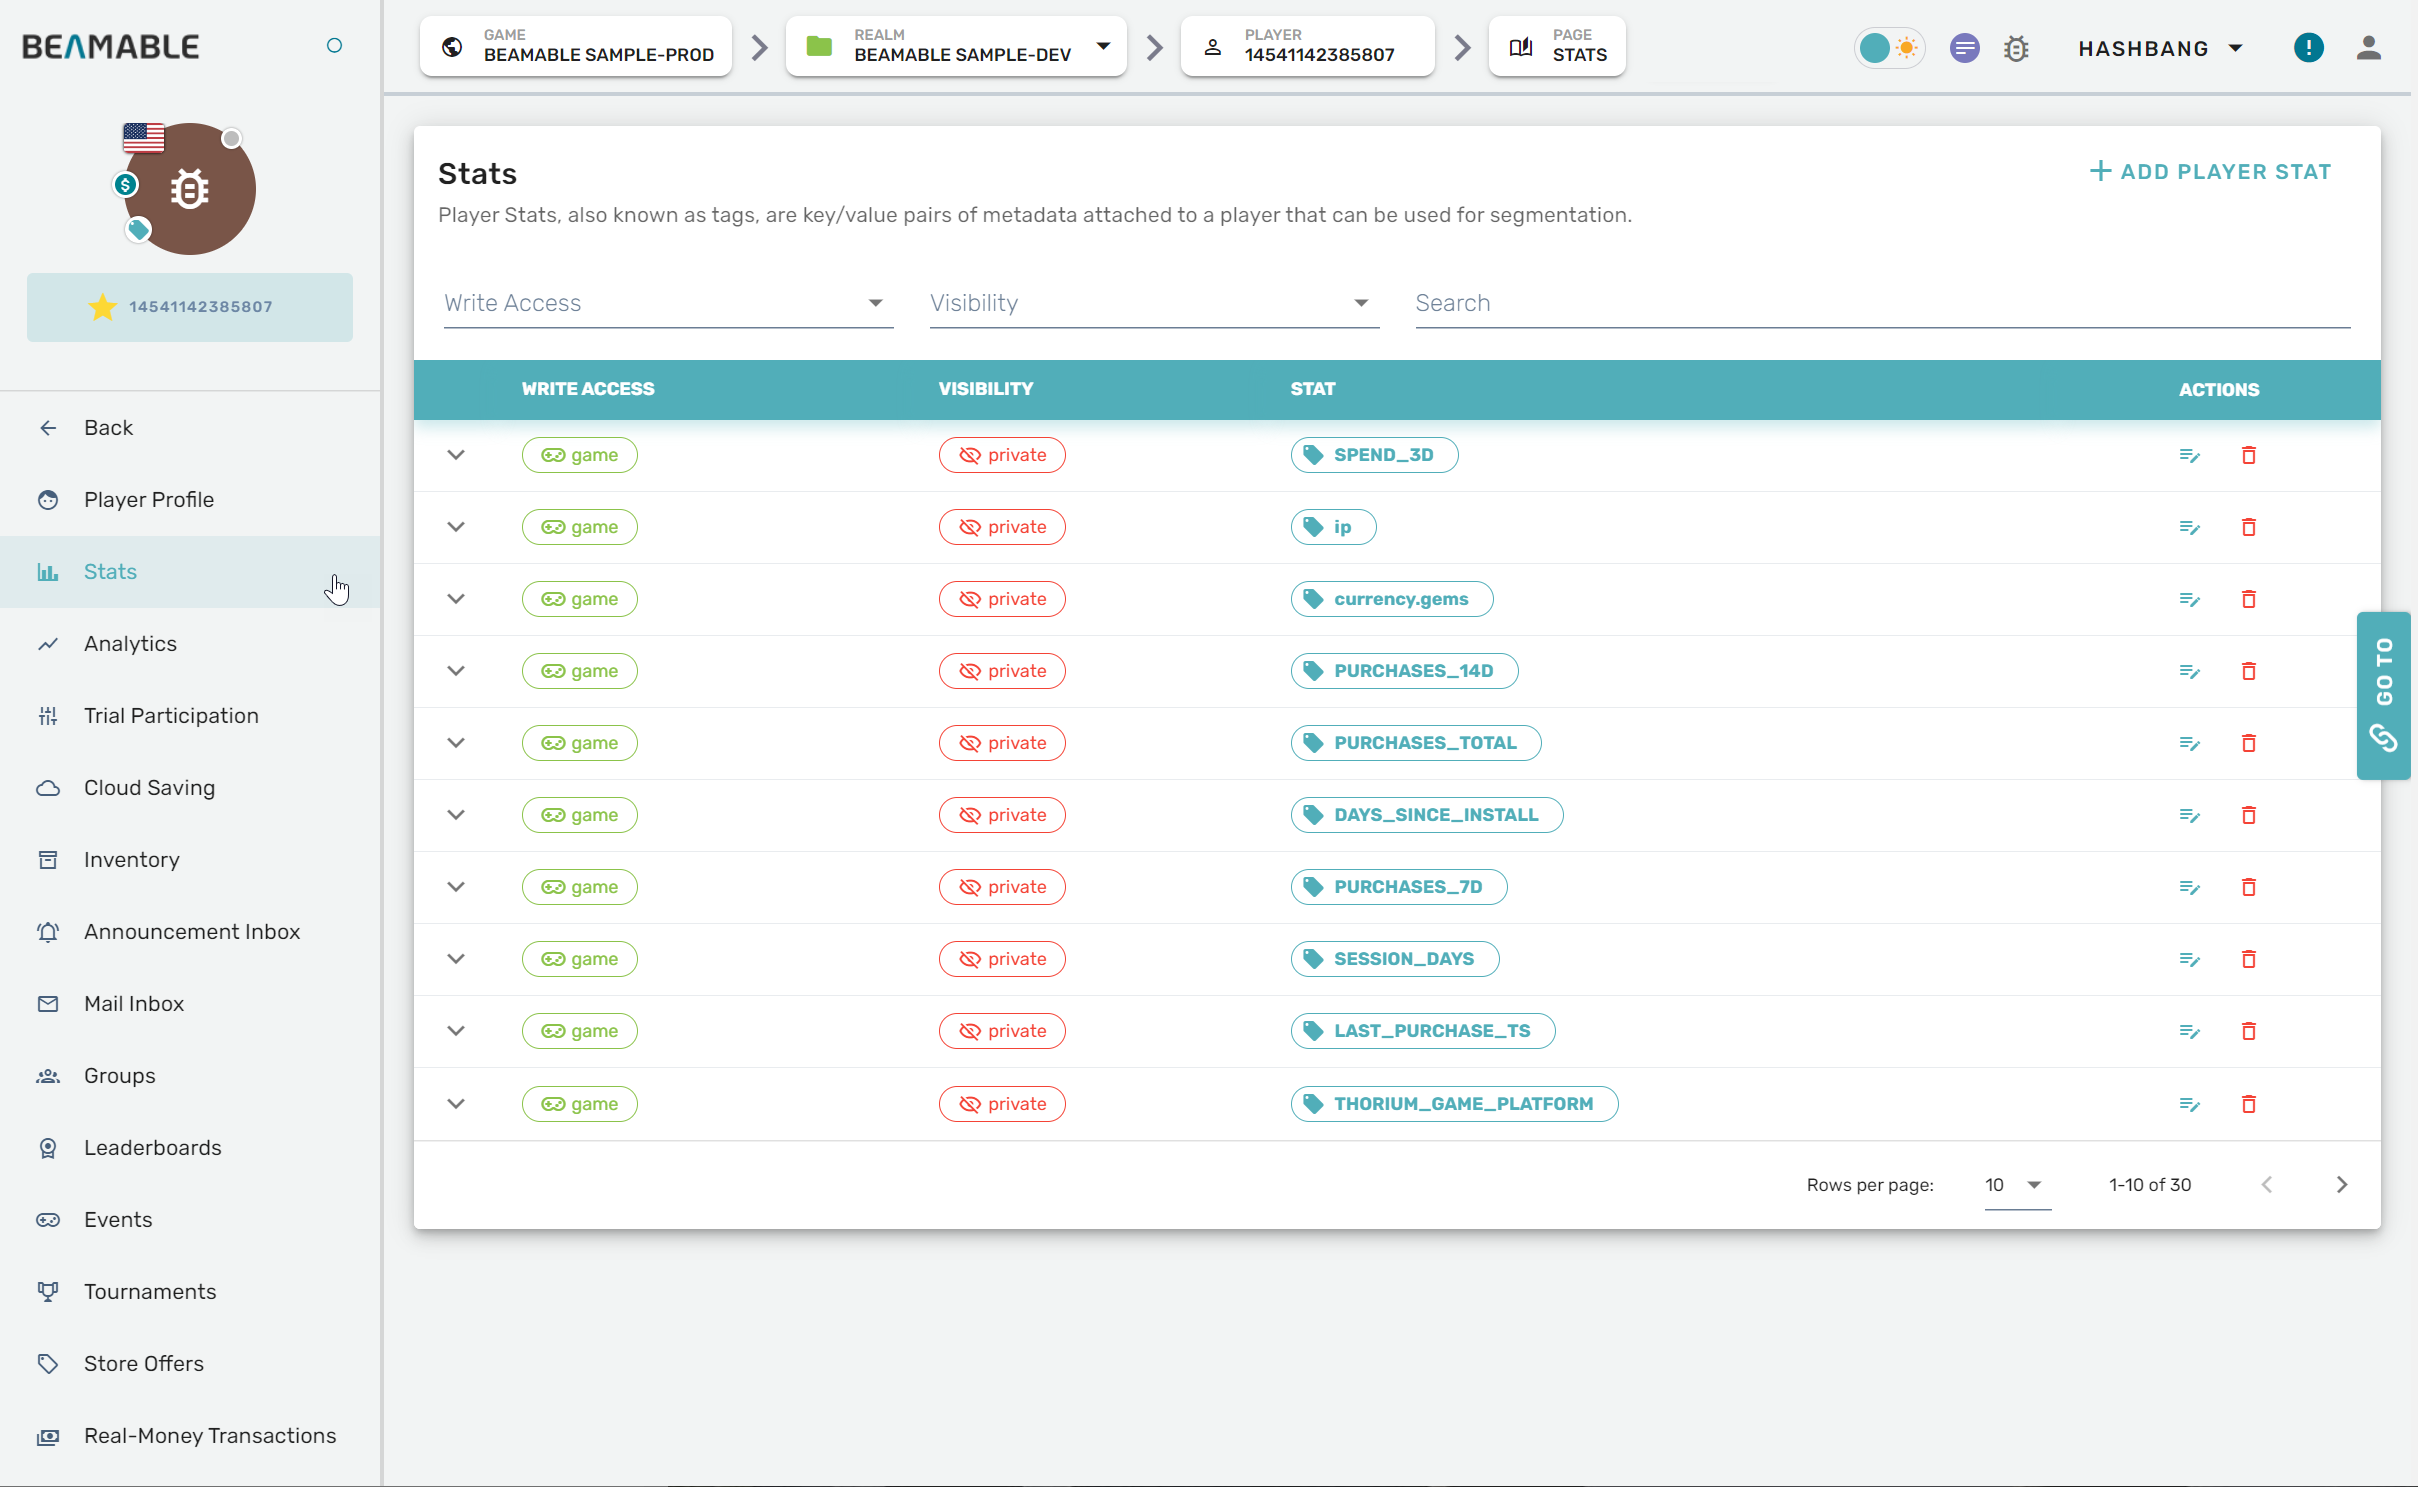The image size is (2418, 1487).
Task: Click the blue alert exclamation icon
Action: point(2308,48)
